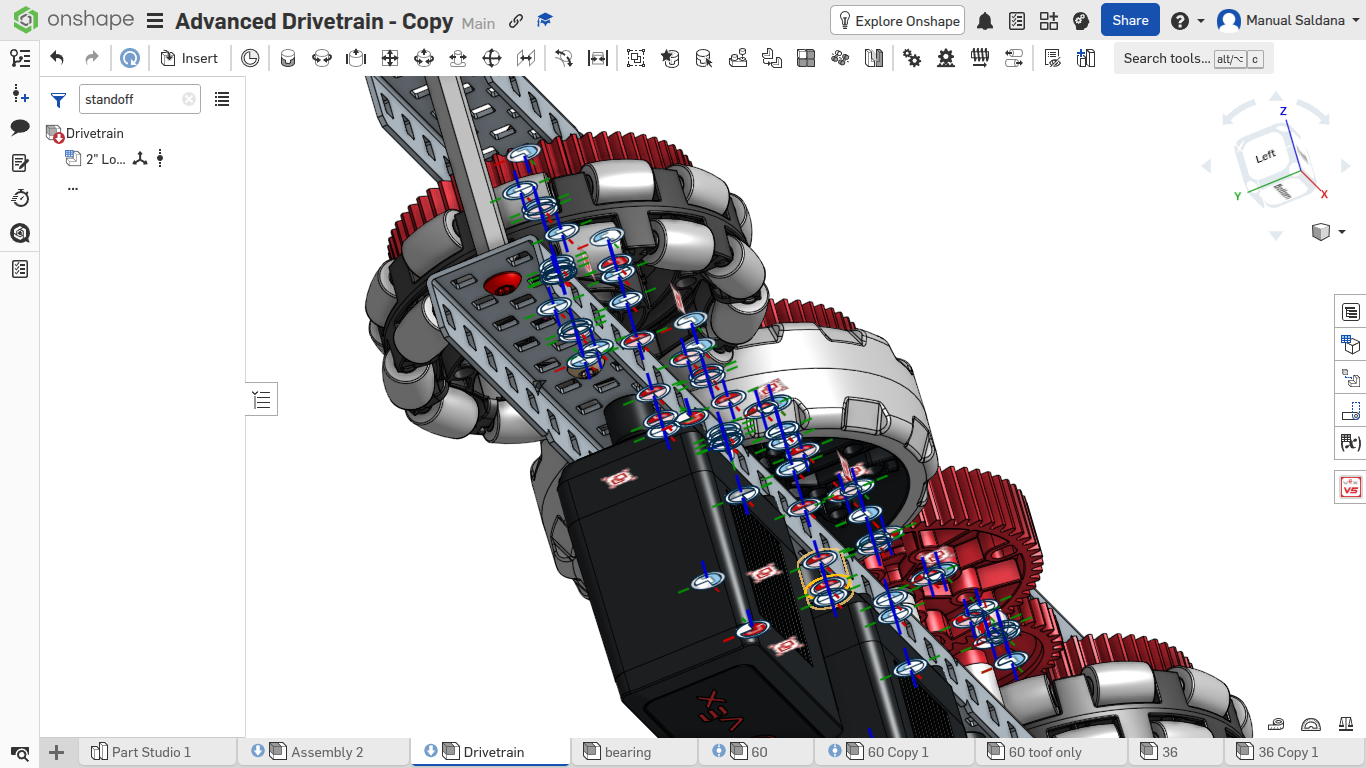Image resolution: width=1366 pixels, height=768 pixels.
Task: Click the filter funnel icon
Action: pyautogui.click(x=59, y=100)
